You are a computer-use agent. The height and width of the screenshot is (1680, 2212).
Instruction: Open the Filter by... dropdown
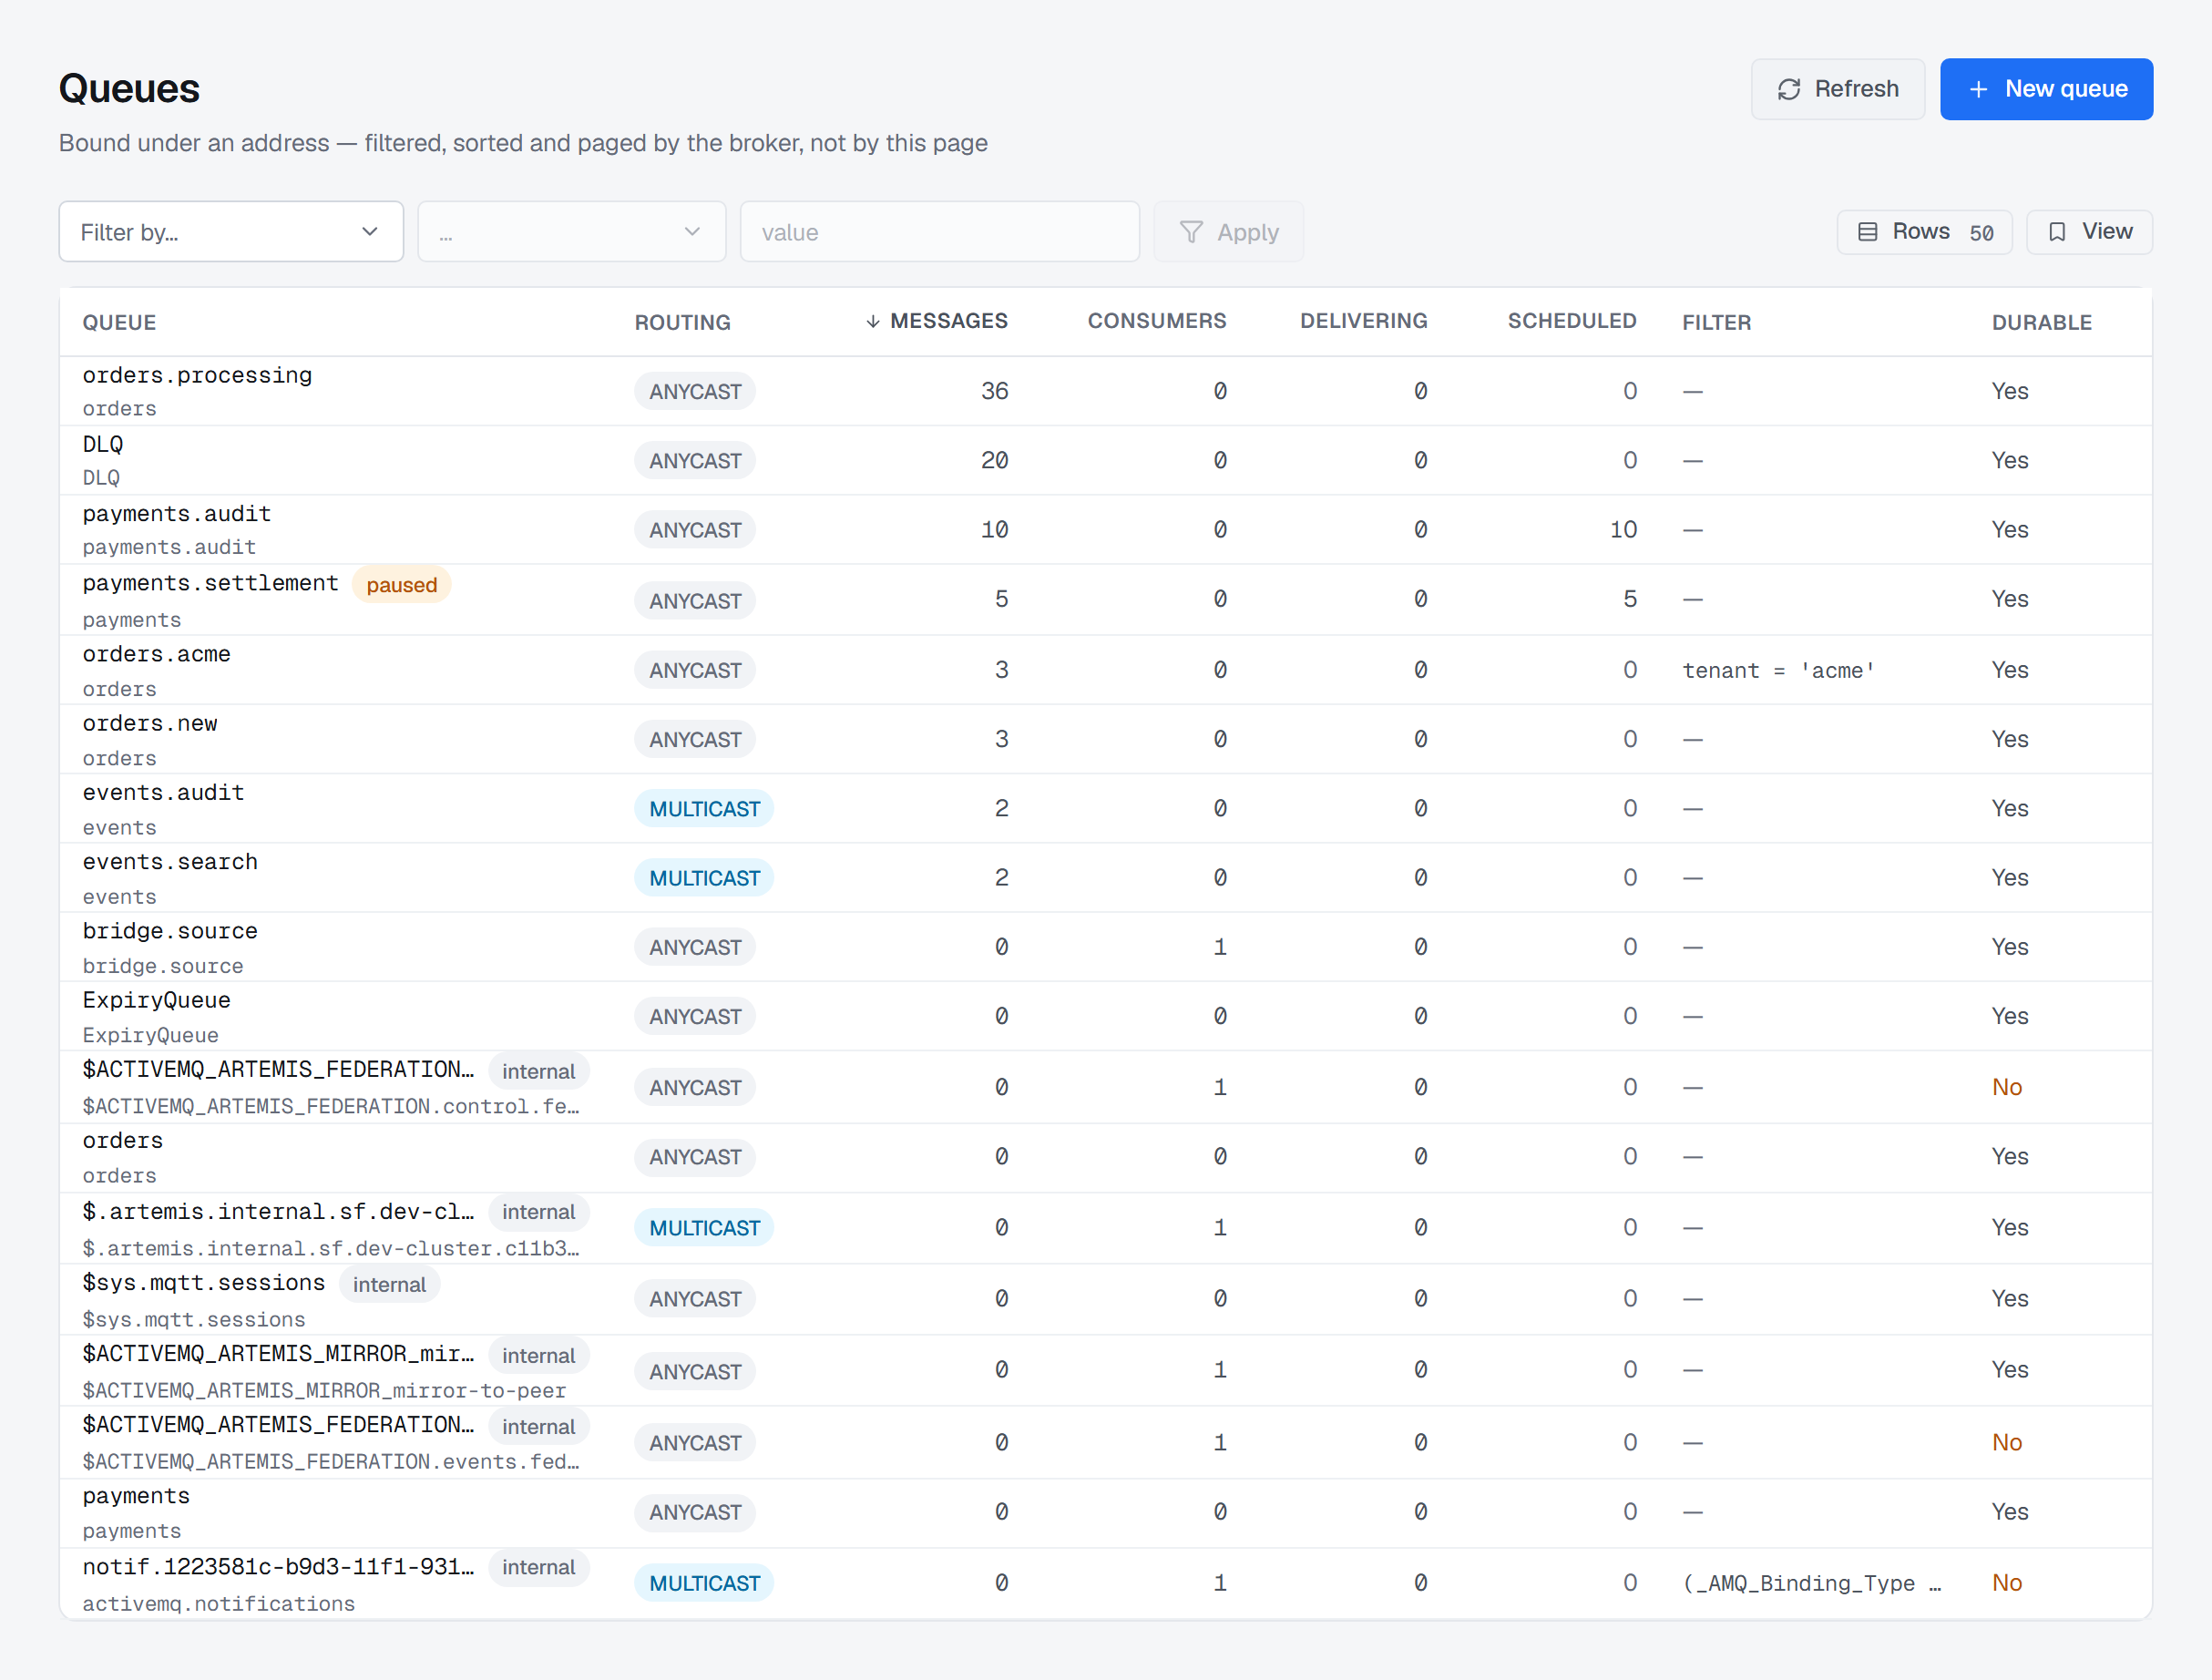pos(231,232)
